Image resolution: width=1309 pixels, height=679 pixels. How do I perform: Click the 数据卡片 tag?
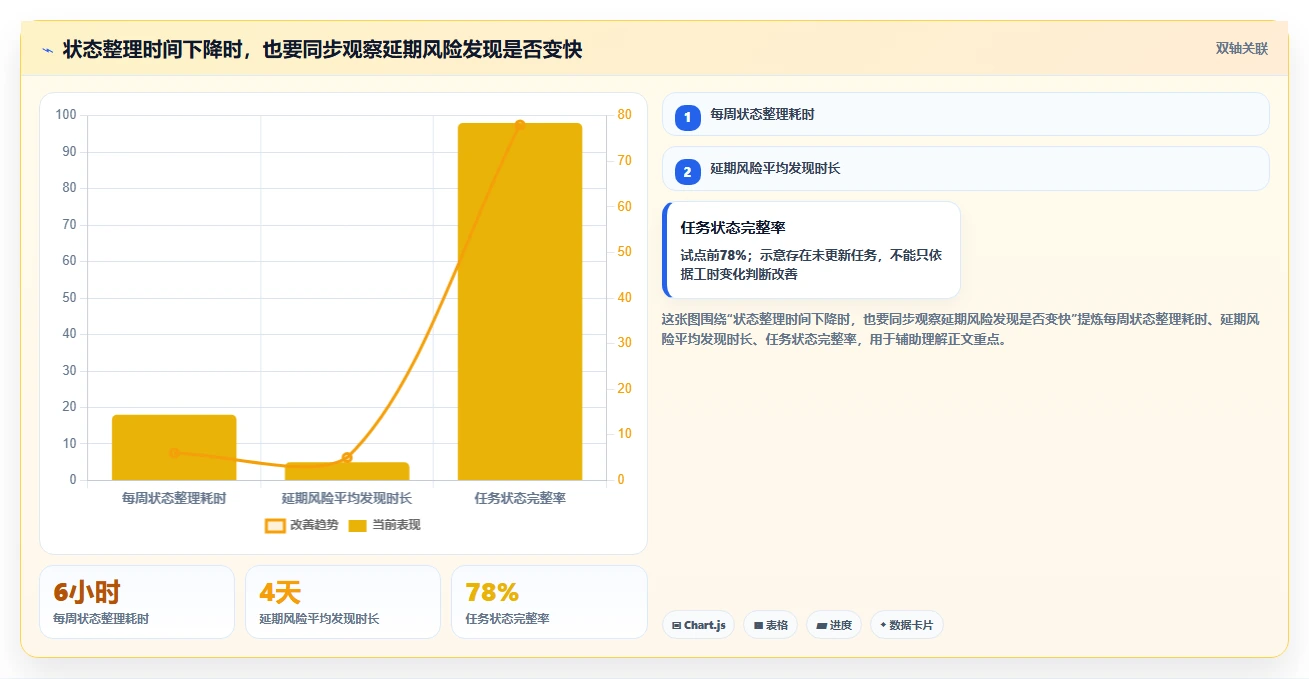tap(907, 625)
